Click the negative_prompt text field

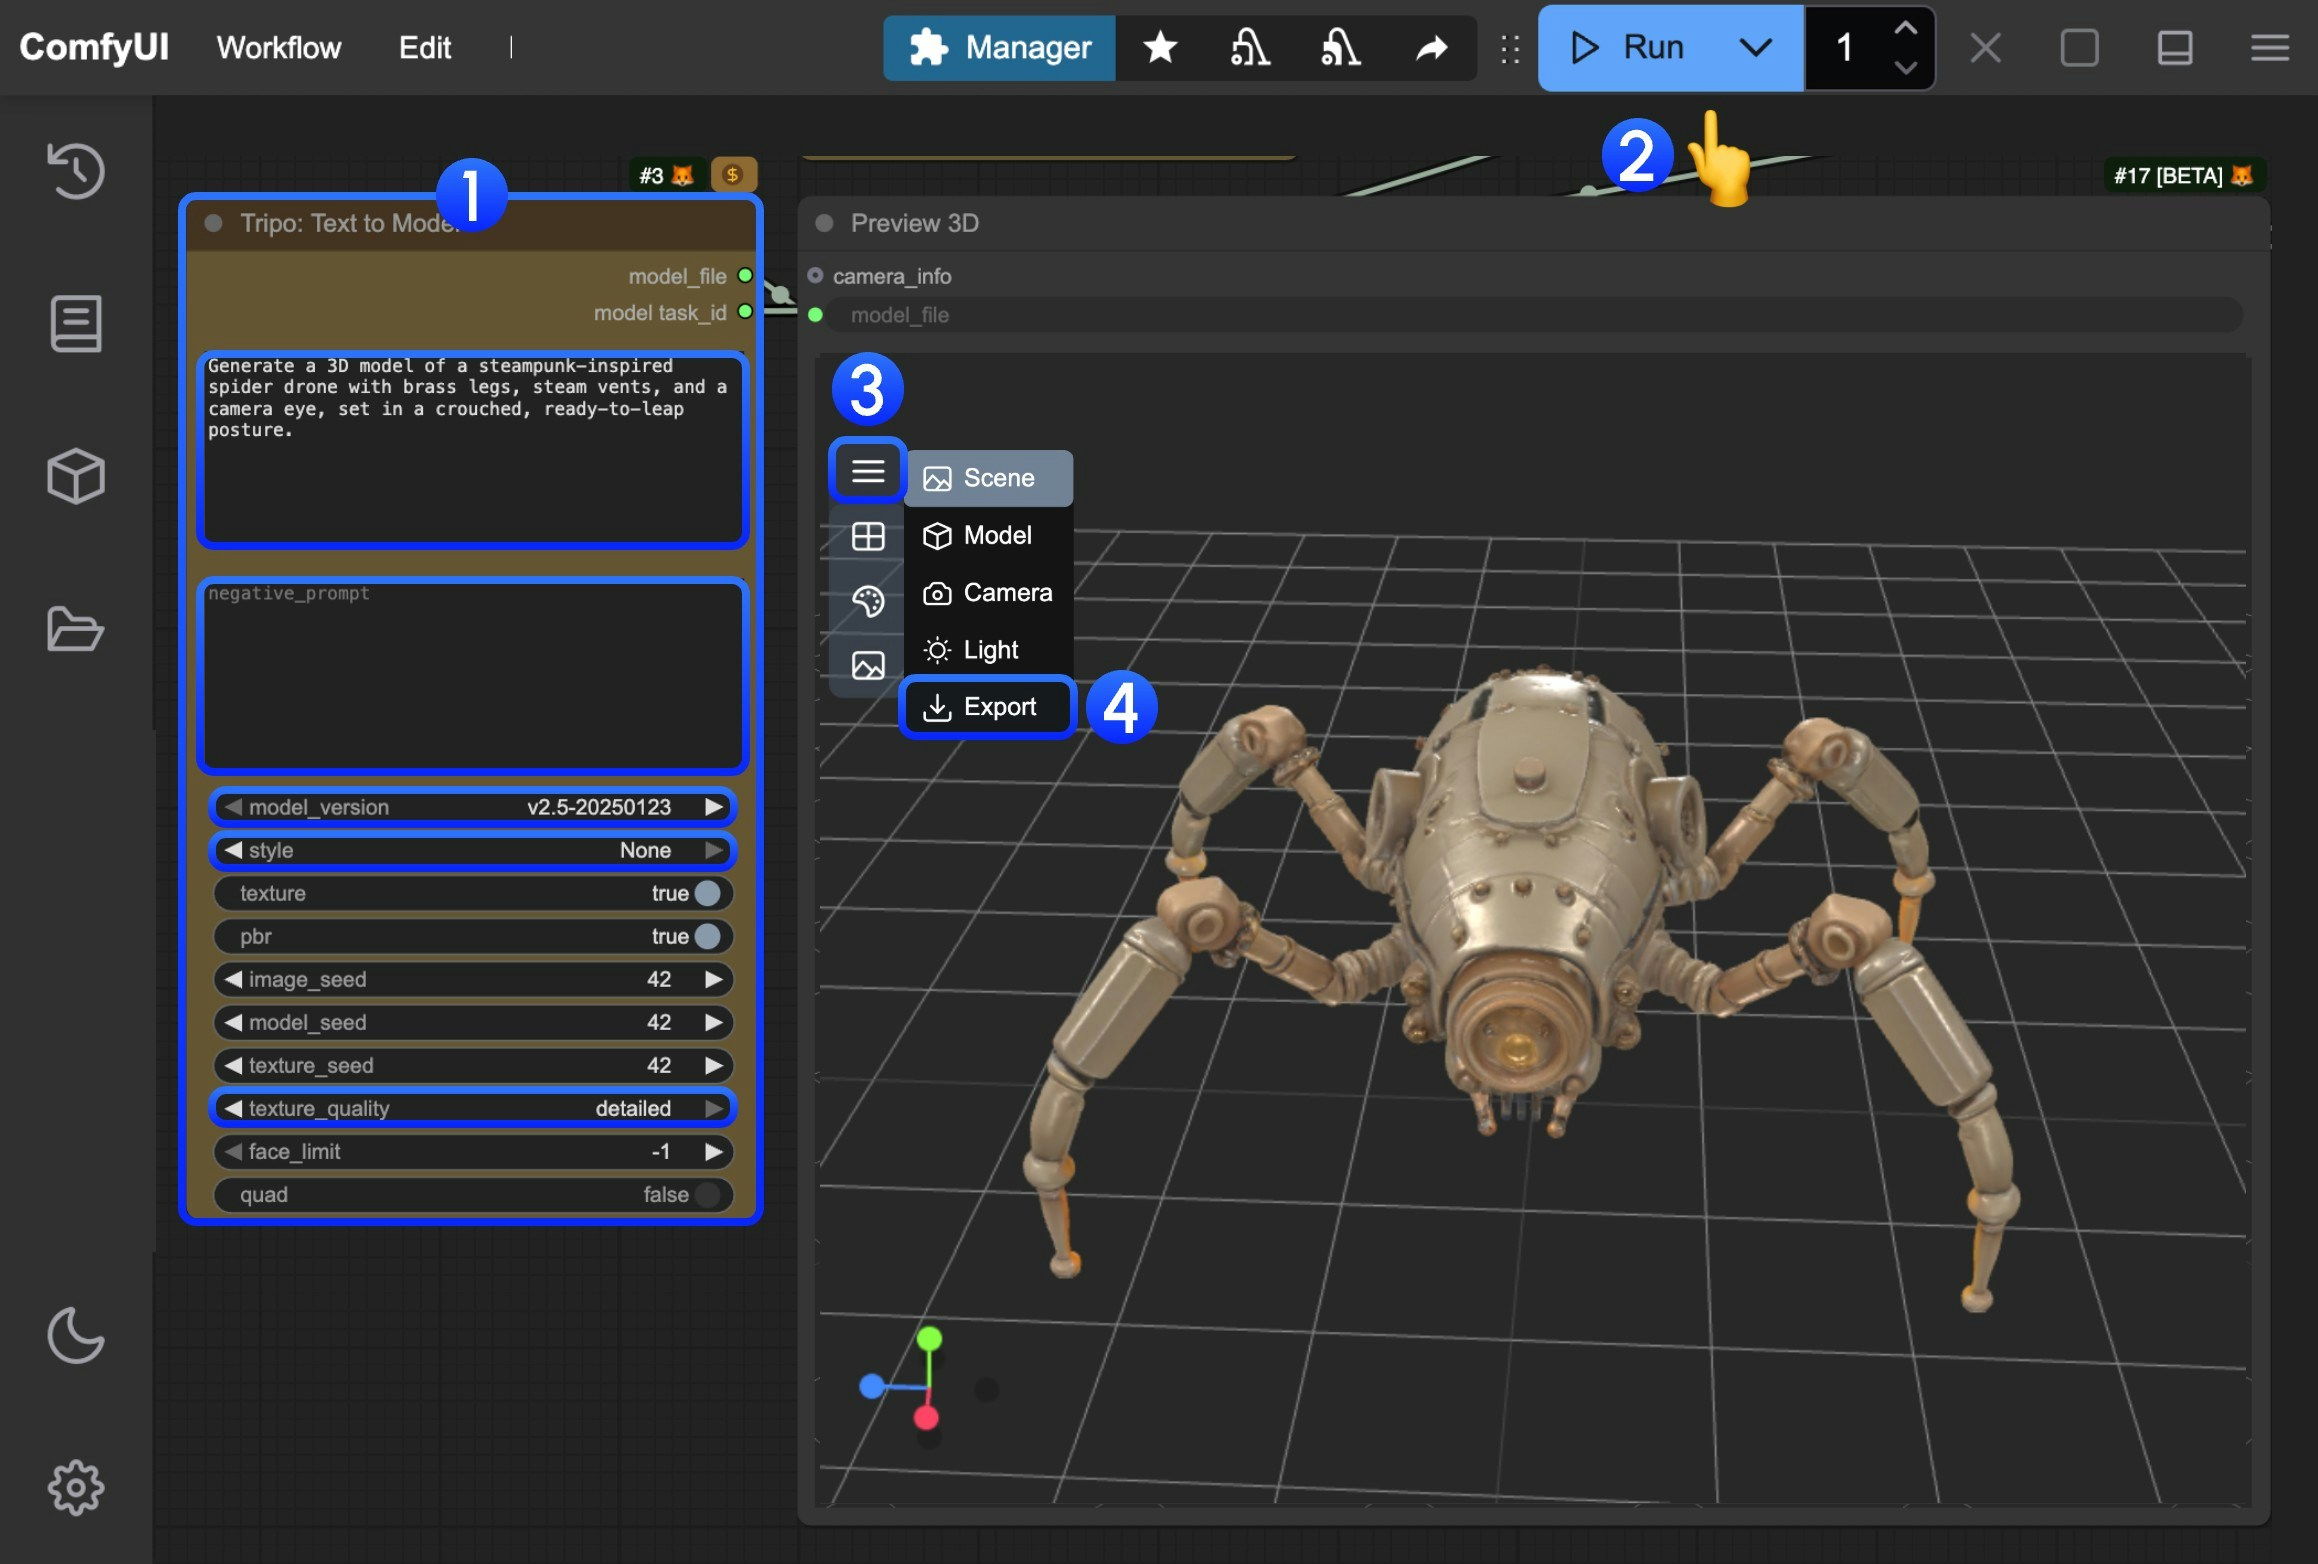[472, 675]
